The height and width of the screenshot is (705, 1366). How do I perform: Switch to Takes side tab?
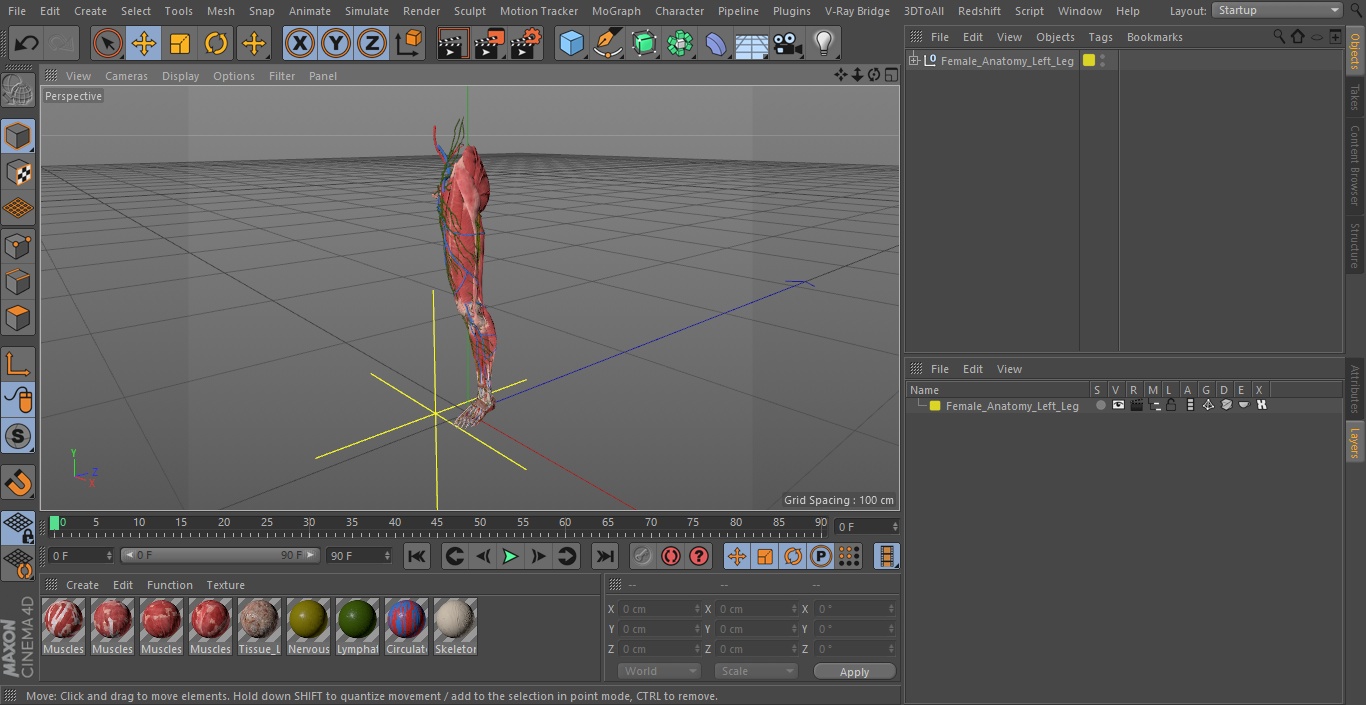click(1355, 97)
